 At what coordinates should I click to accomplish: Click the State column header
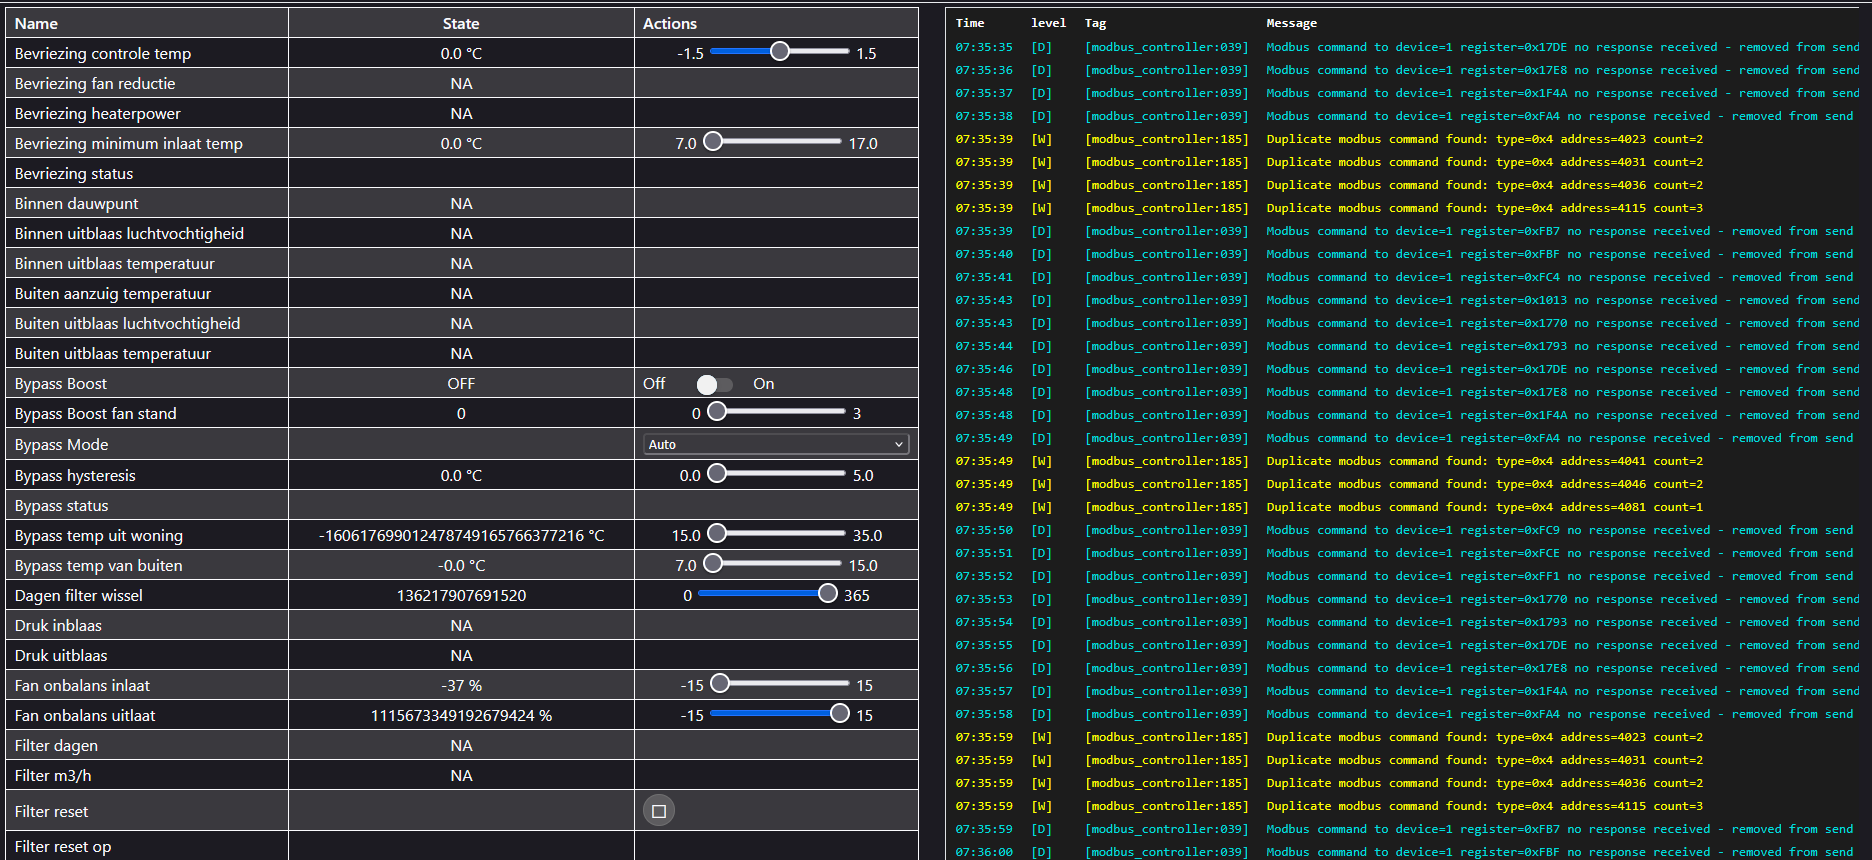point(461,23)
